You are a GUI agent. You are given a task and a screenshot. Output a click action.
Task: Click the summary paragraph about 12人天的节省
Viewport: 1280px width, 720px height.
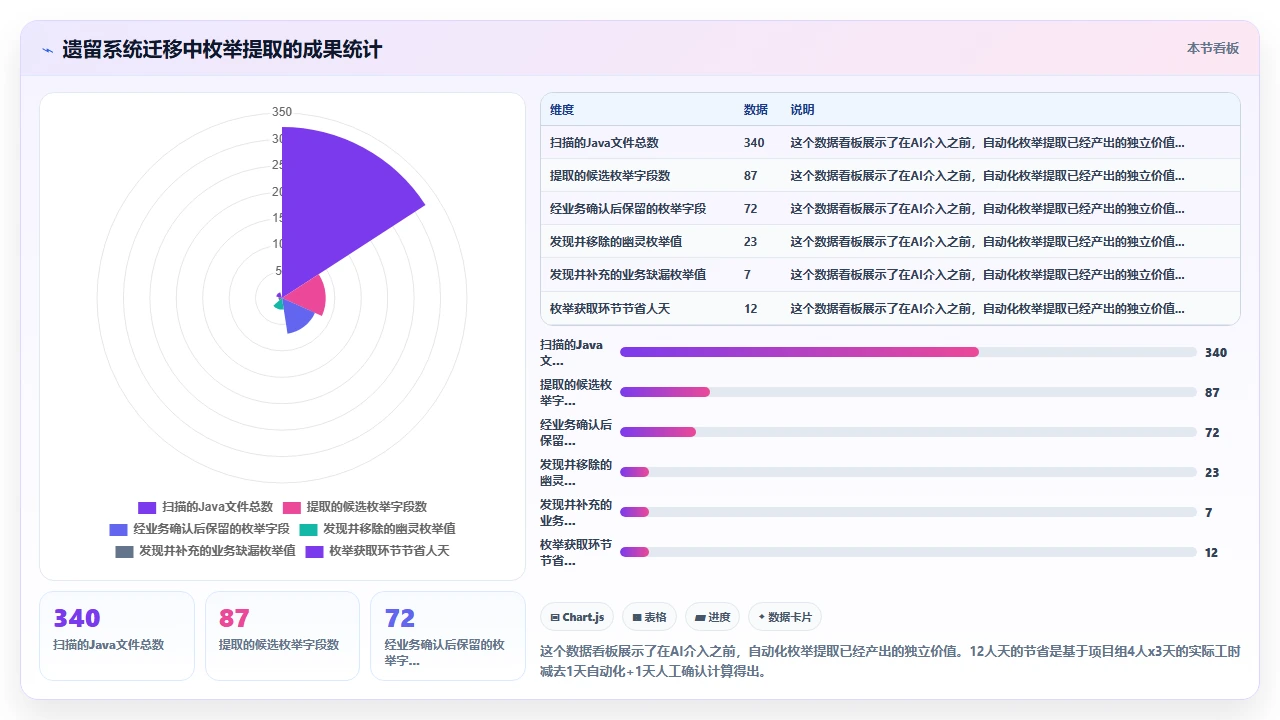[890, 661]
